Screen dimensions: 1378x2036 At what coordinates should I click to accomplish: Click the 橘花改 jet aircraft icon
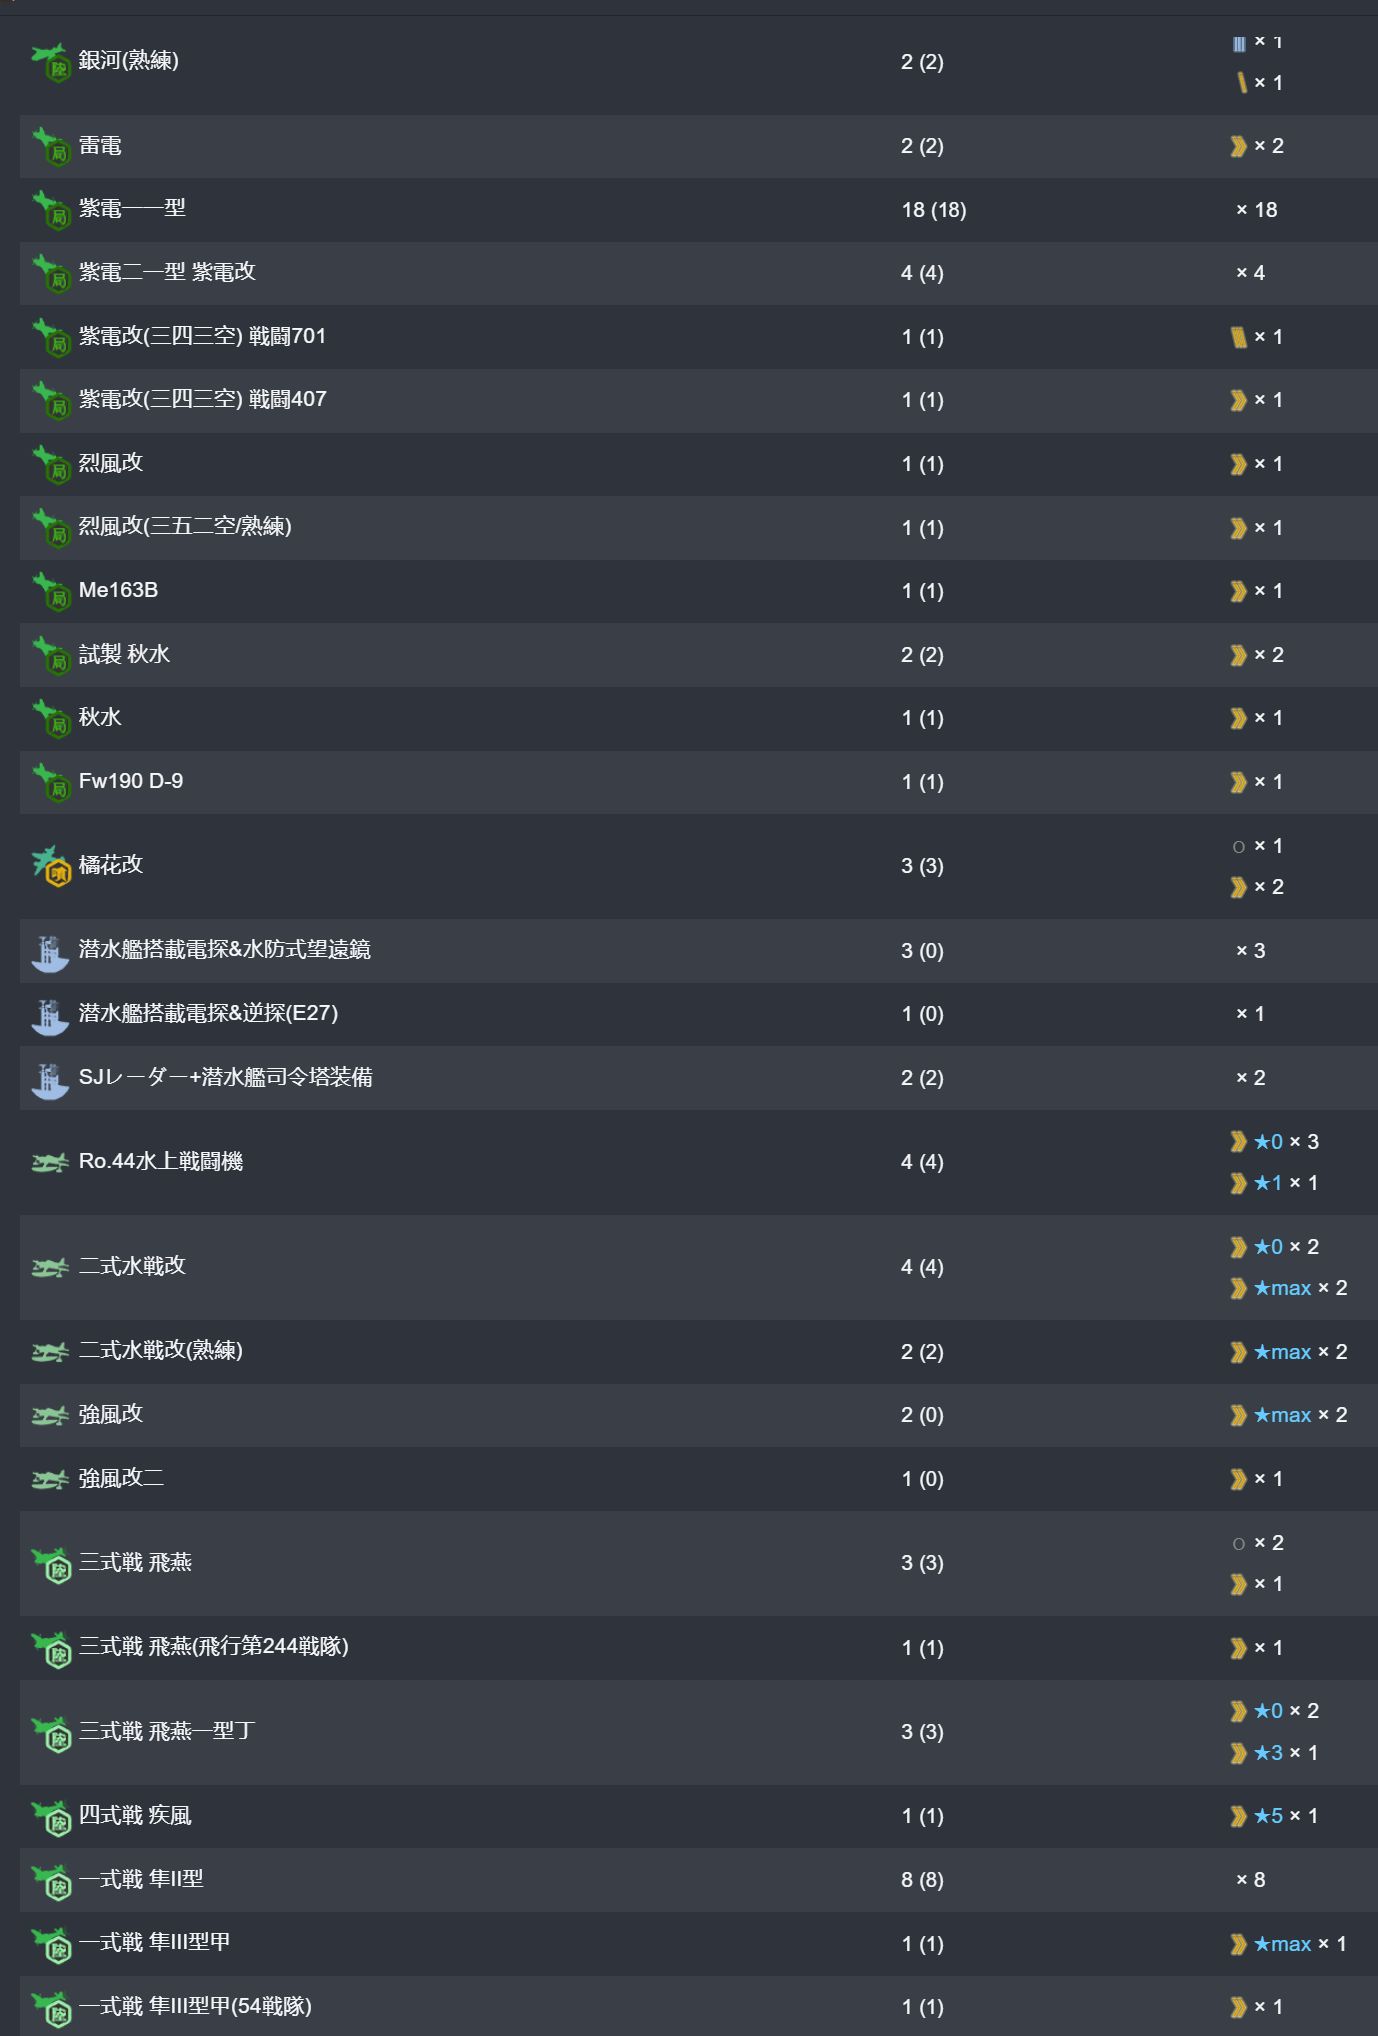coord(50,866)
